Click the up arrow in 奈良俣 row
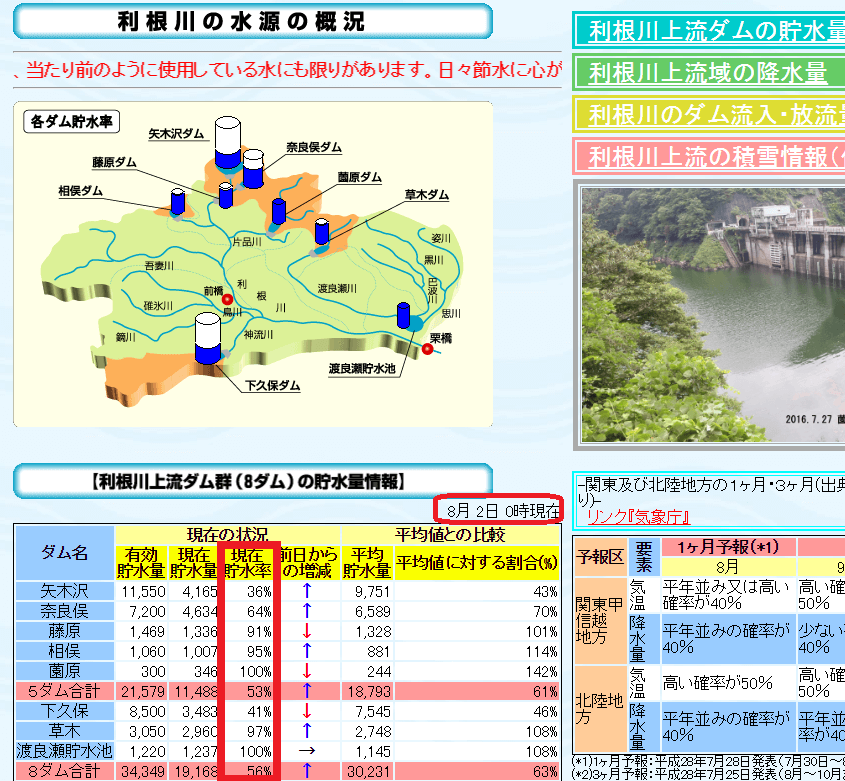This screenshot has height=781, width=845. (307, 611)
